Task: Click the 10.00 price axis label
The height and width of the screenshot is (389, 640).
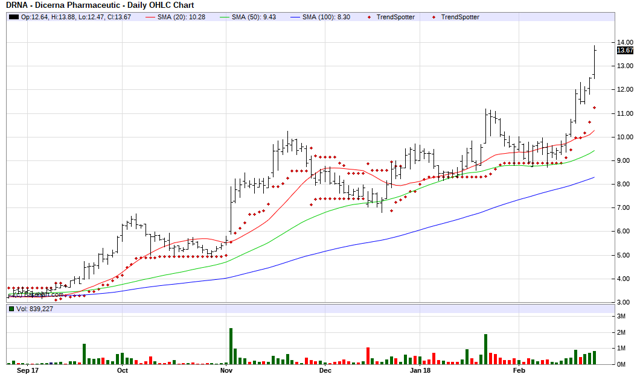Action: point(625,137)
